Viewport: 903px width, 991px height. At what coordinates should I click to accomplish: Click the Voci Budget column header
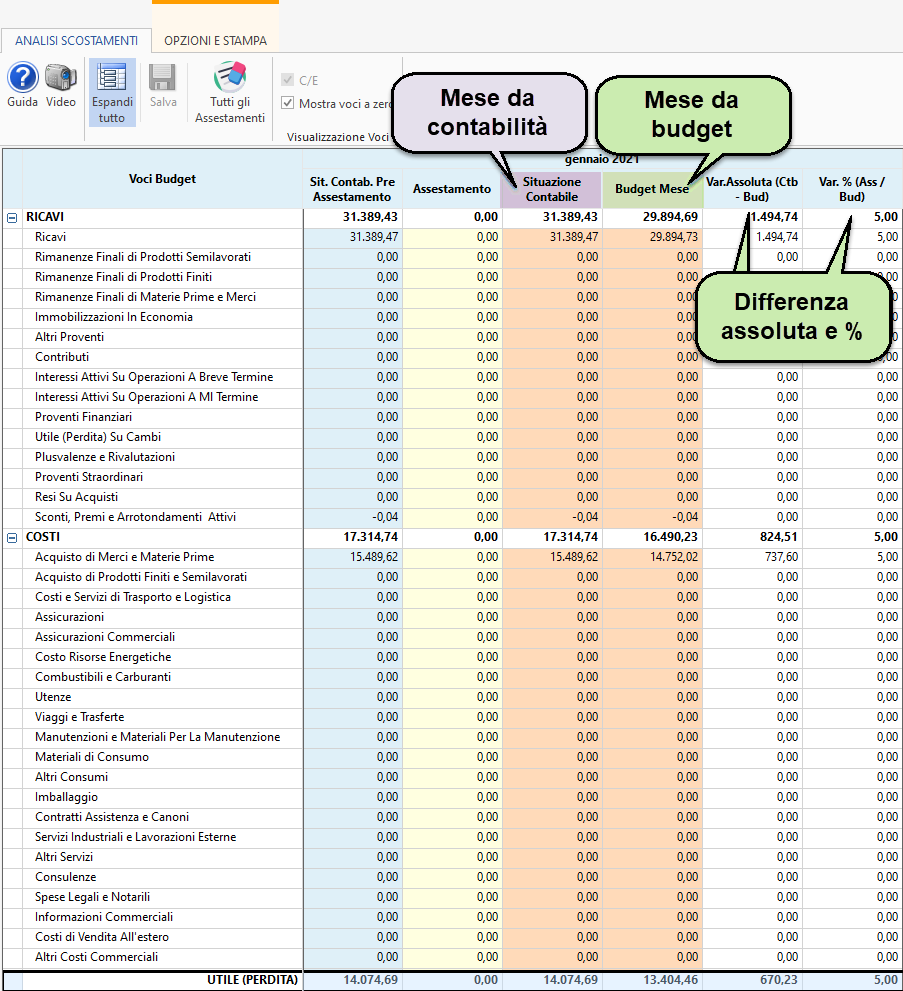pos(162,179)
